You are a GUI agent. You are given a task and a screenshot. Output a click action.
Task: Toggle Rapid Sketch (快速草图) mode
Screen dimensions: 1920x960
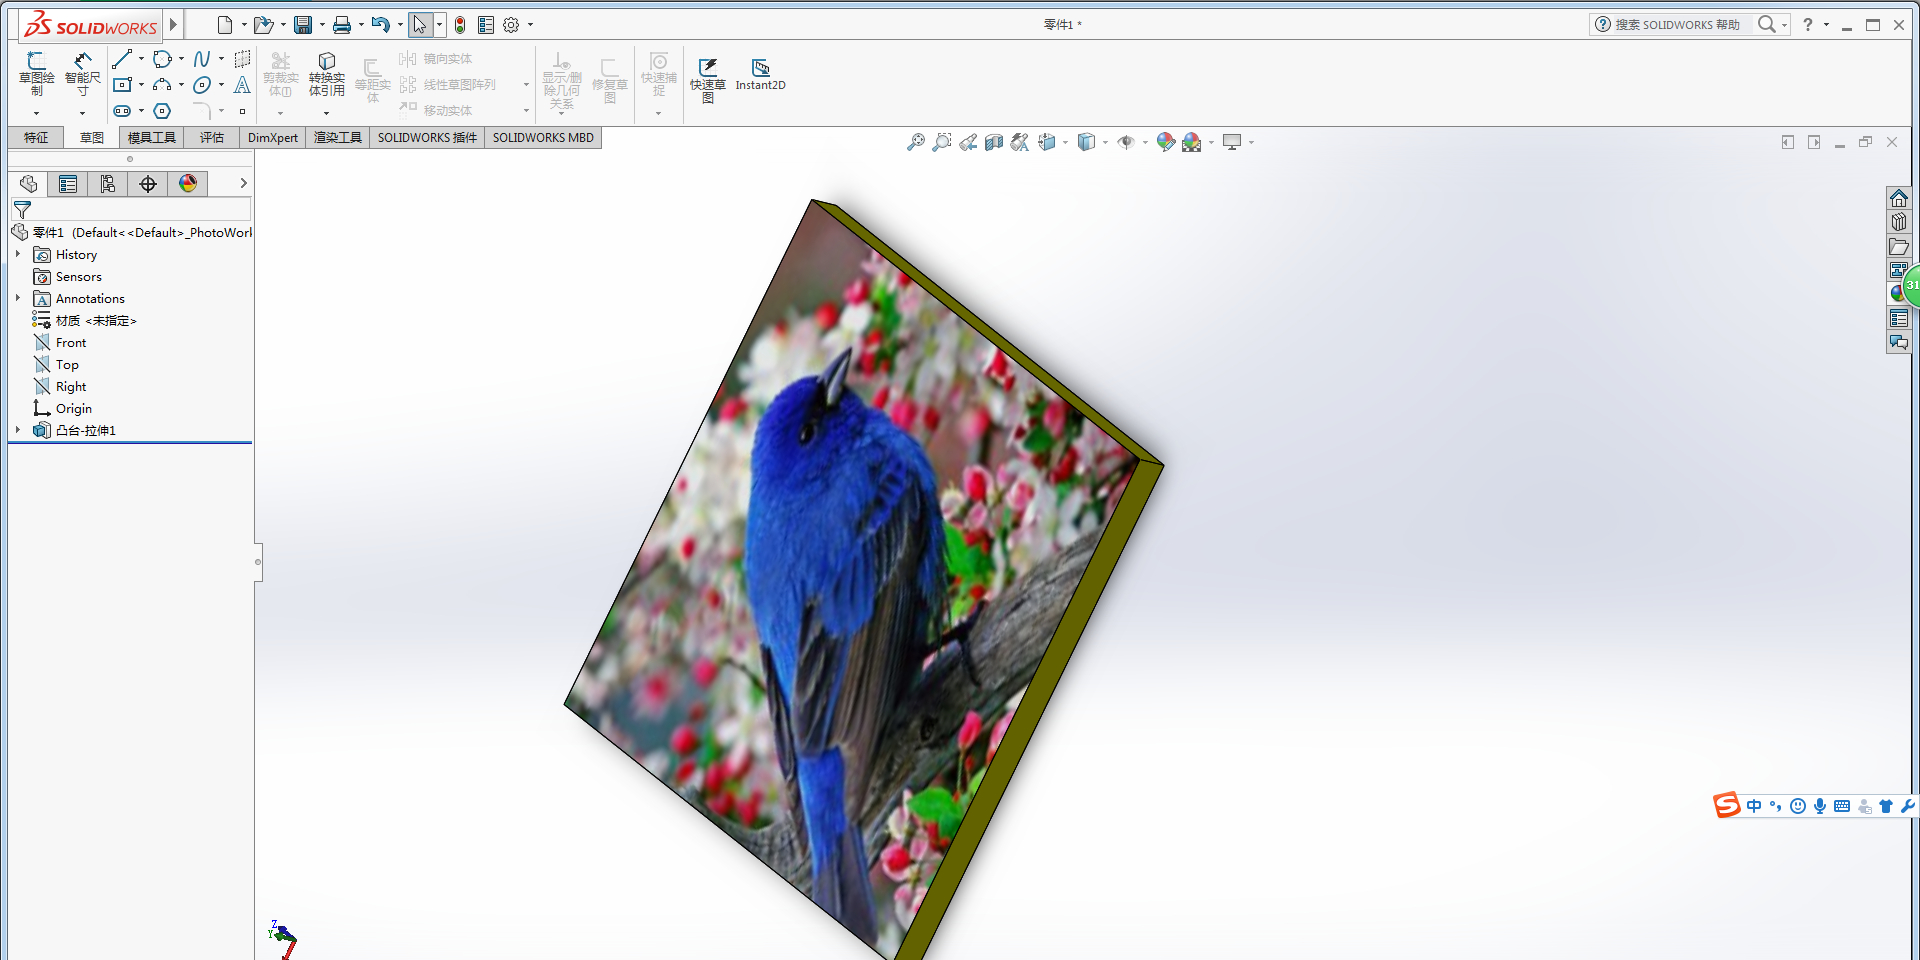pos(708,80)
